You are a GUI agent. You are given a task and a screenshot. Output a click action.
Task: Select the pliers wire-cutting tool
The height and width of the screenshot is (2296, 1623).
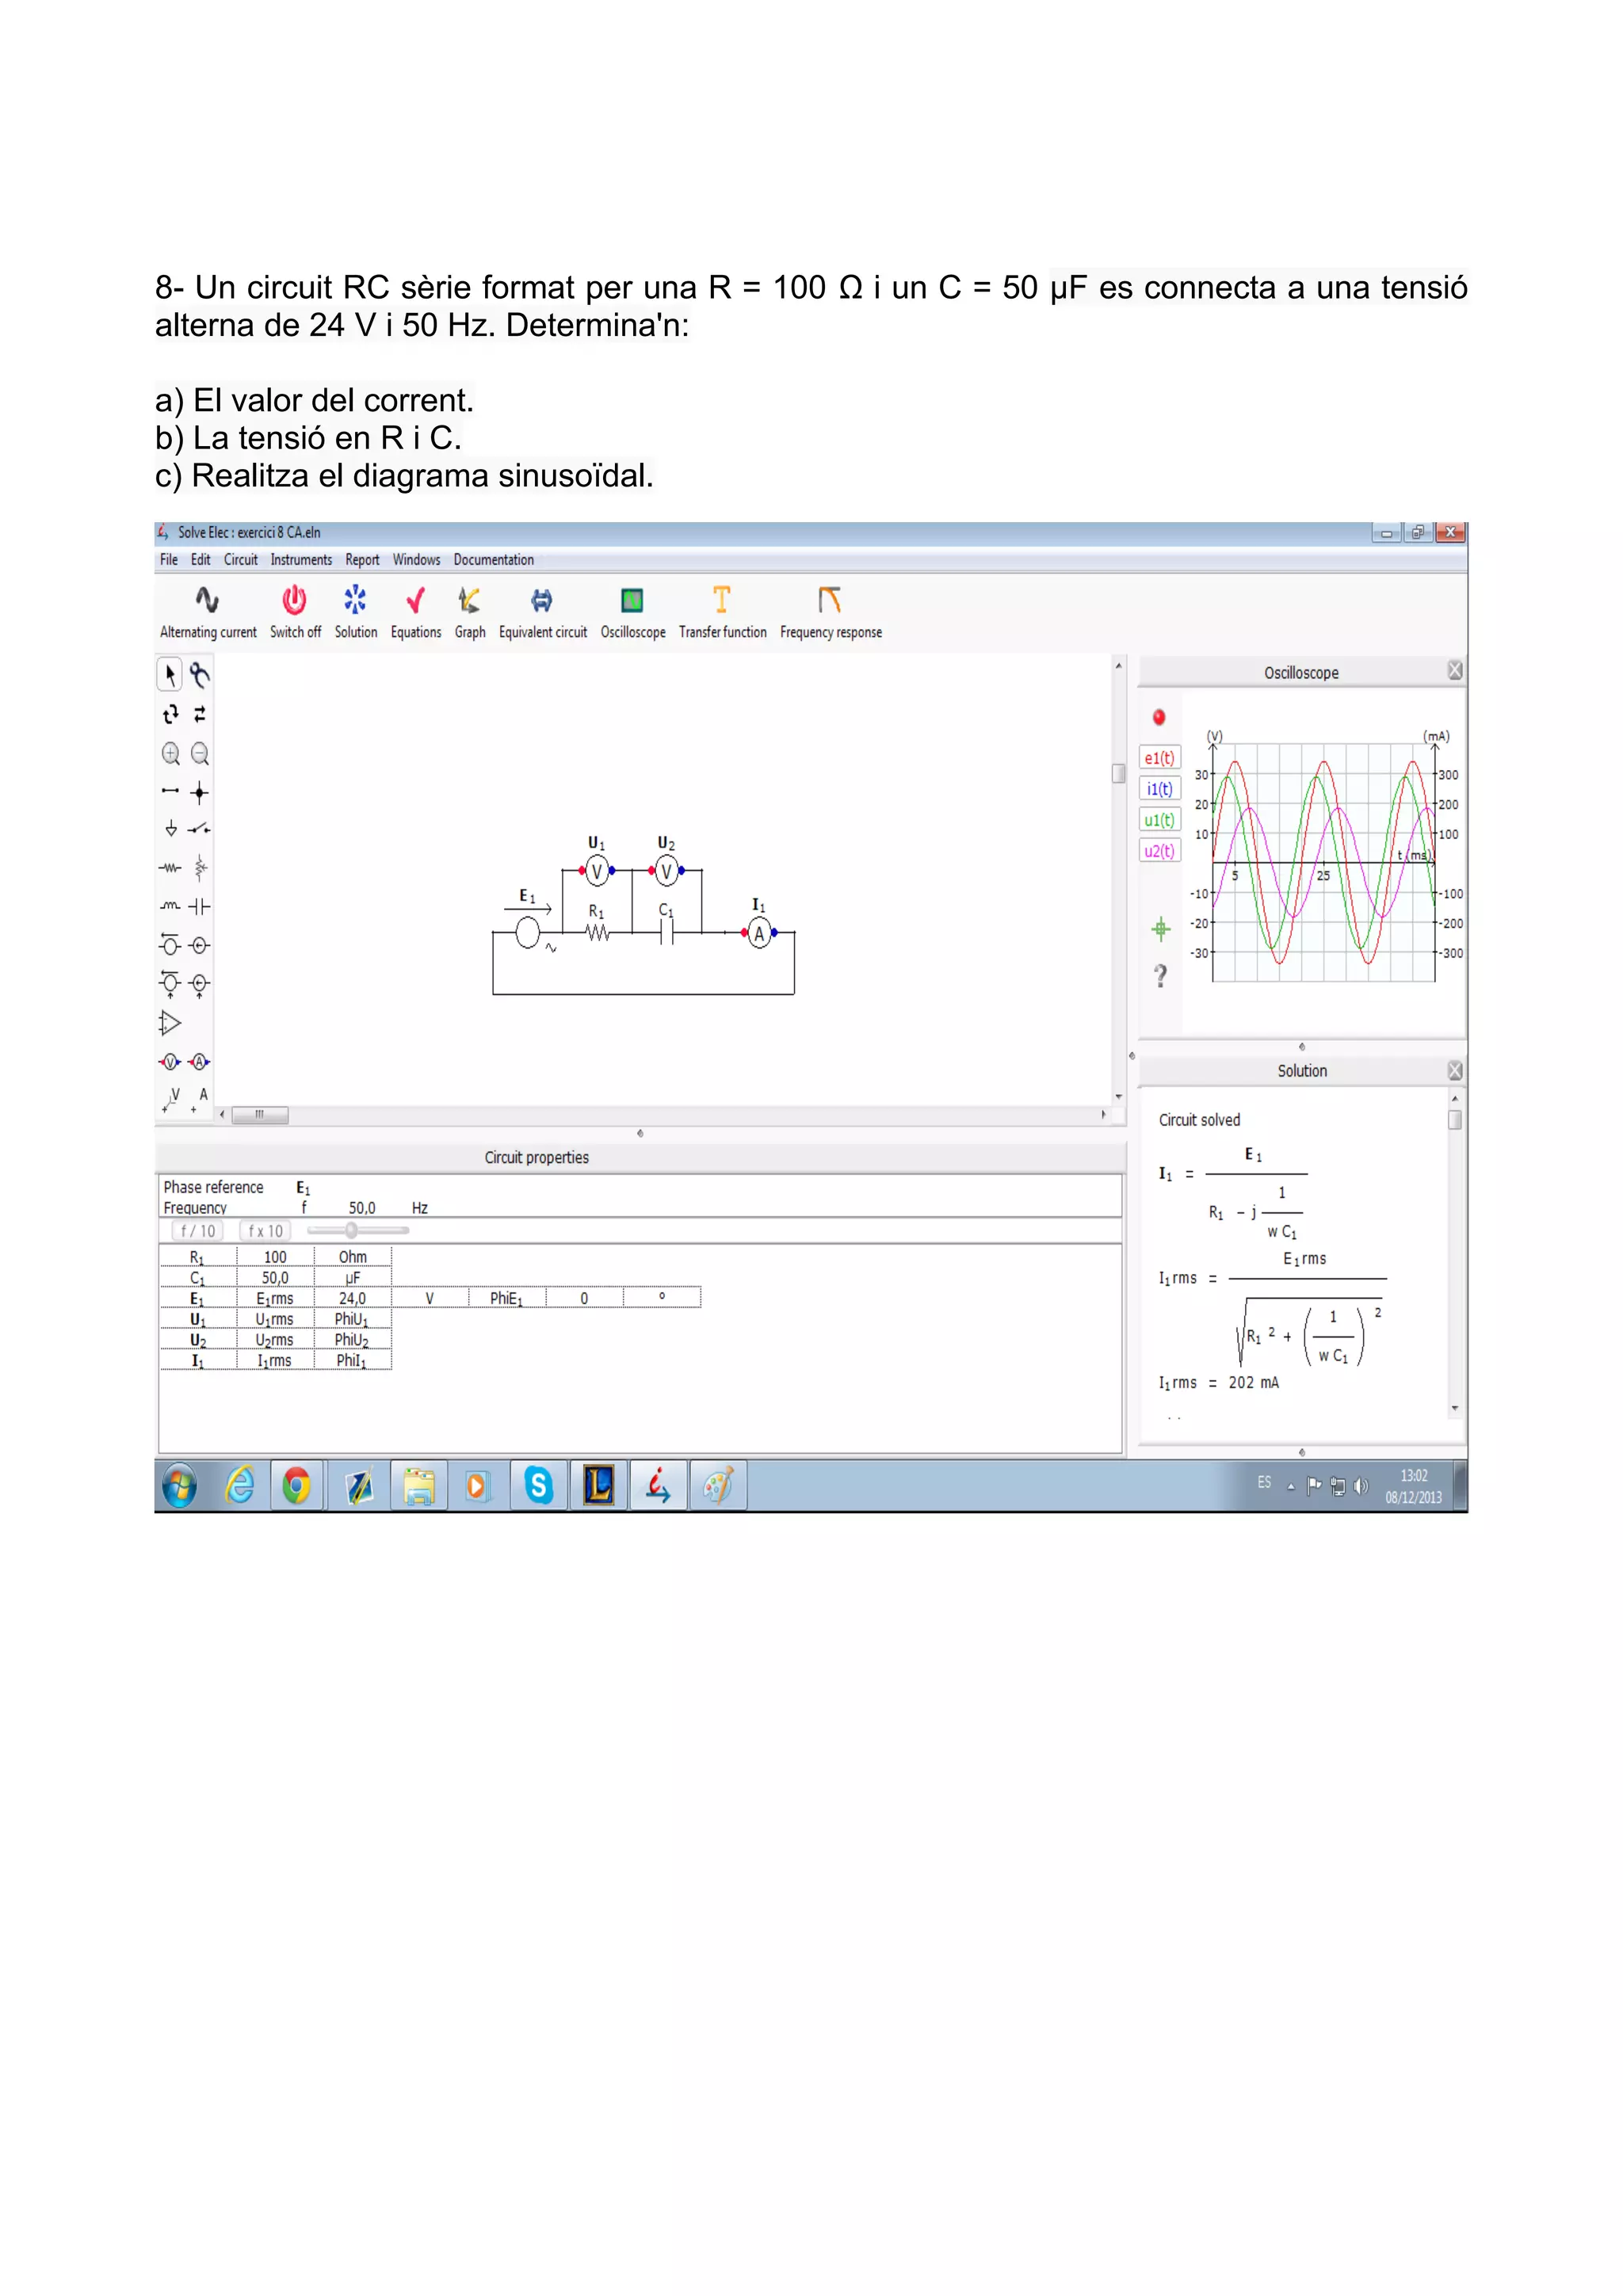(200, 675)
